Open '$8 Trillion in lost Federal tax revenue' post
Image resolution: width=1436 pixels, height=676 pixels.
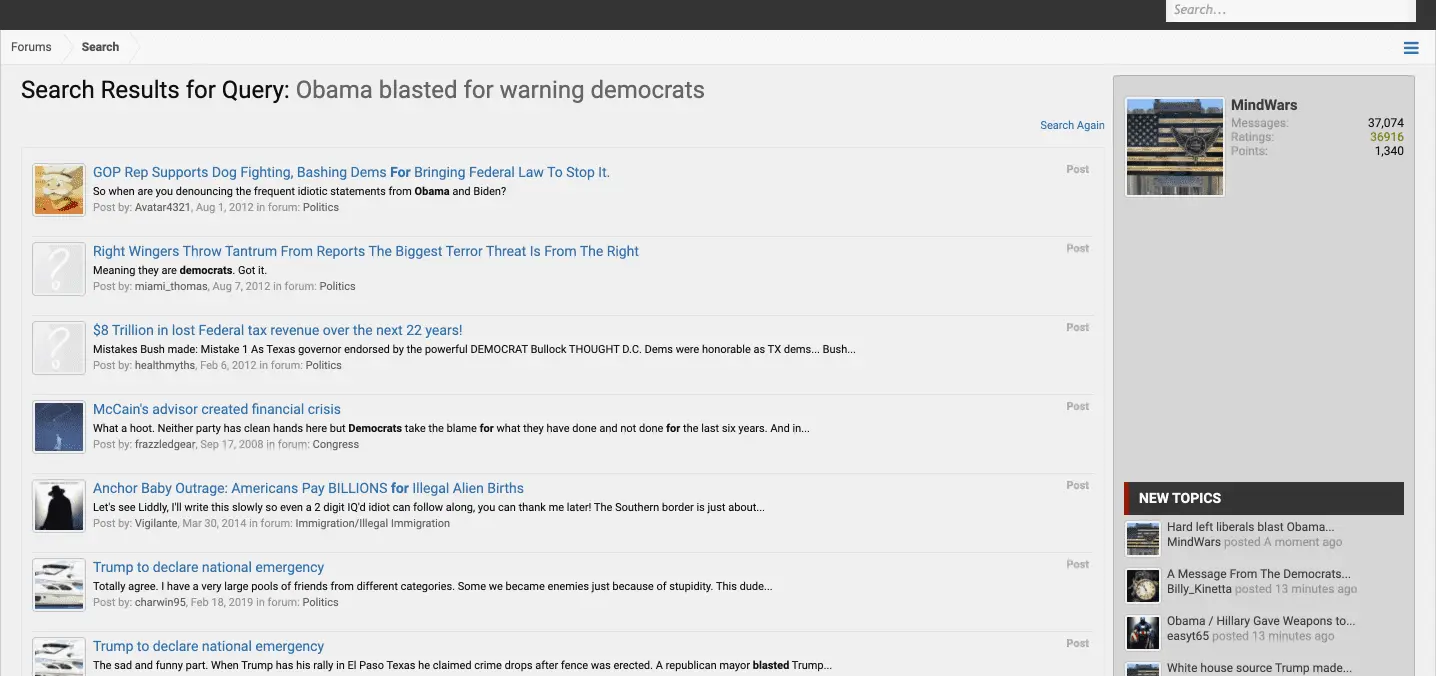point(278,330)
